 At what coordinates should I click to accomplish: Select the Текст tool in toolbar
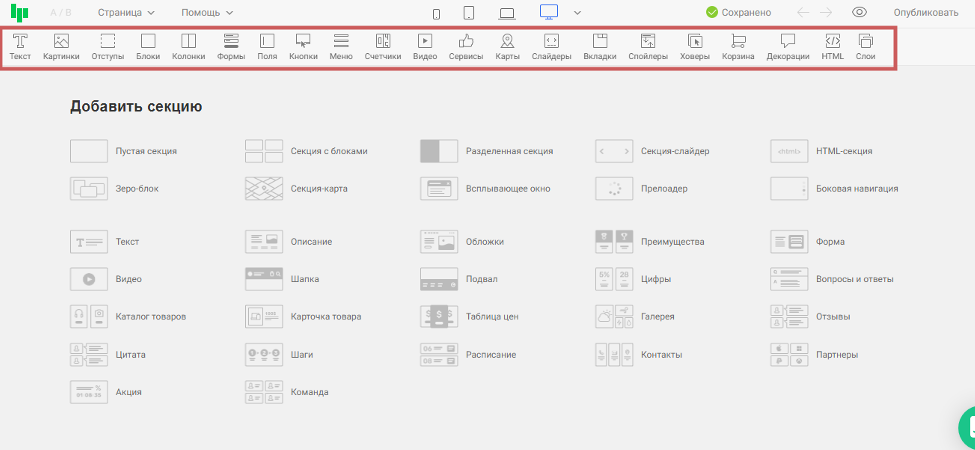click(x=20, y=47)
